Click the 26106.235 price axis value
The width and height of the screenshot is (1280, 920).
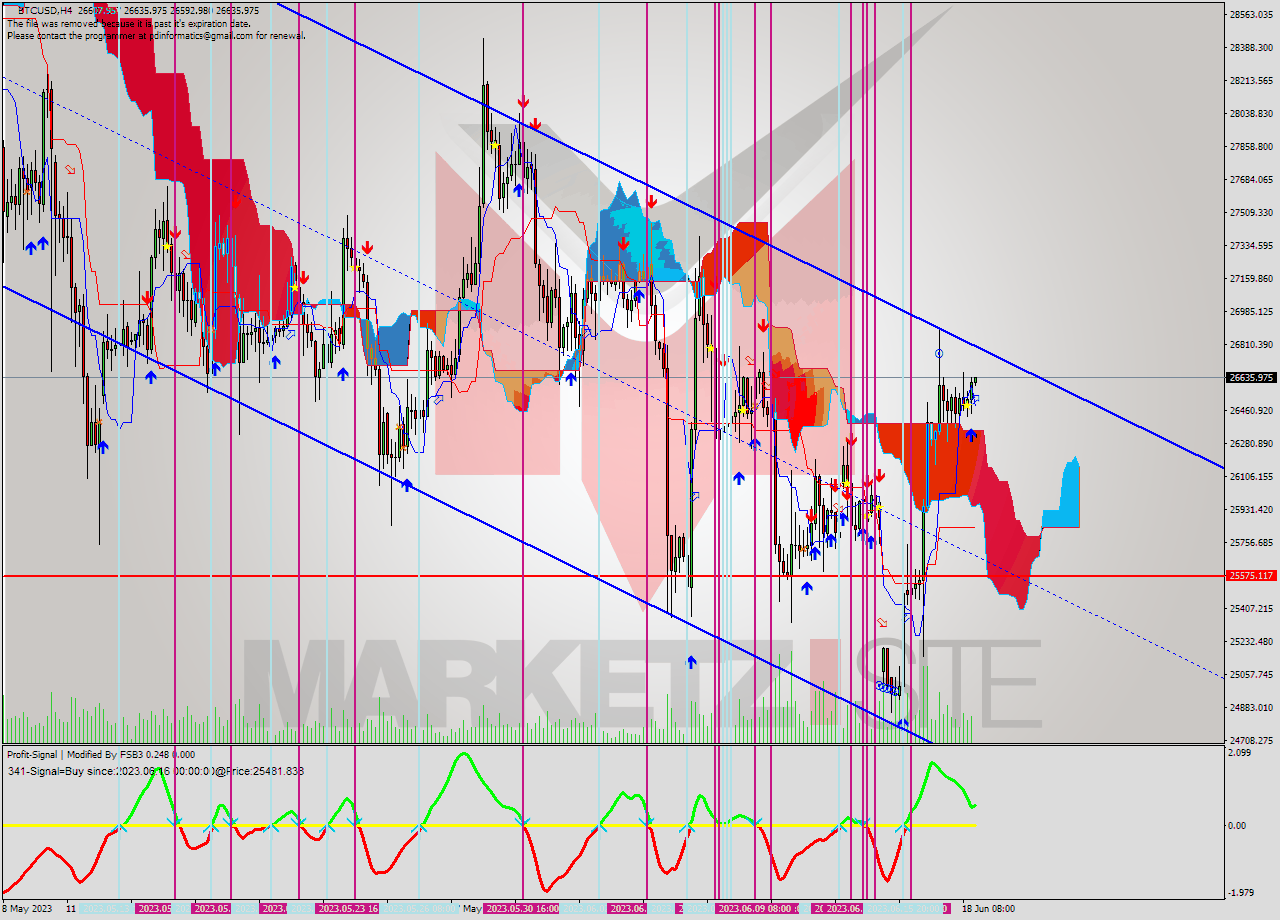(x=1251, y=476)
